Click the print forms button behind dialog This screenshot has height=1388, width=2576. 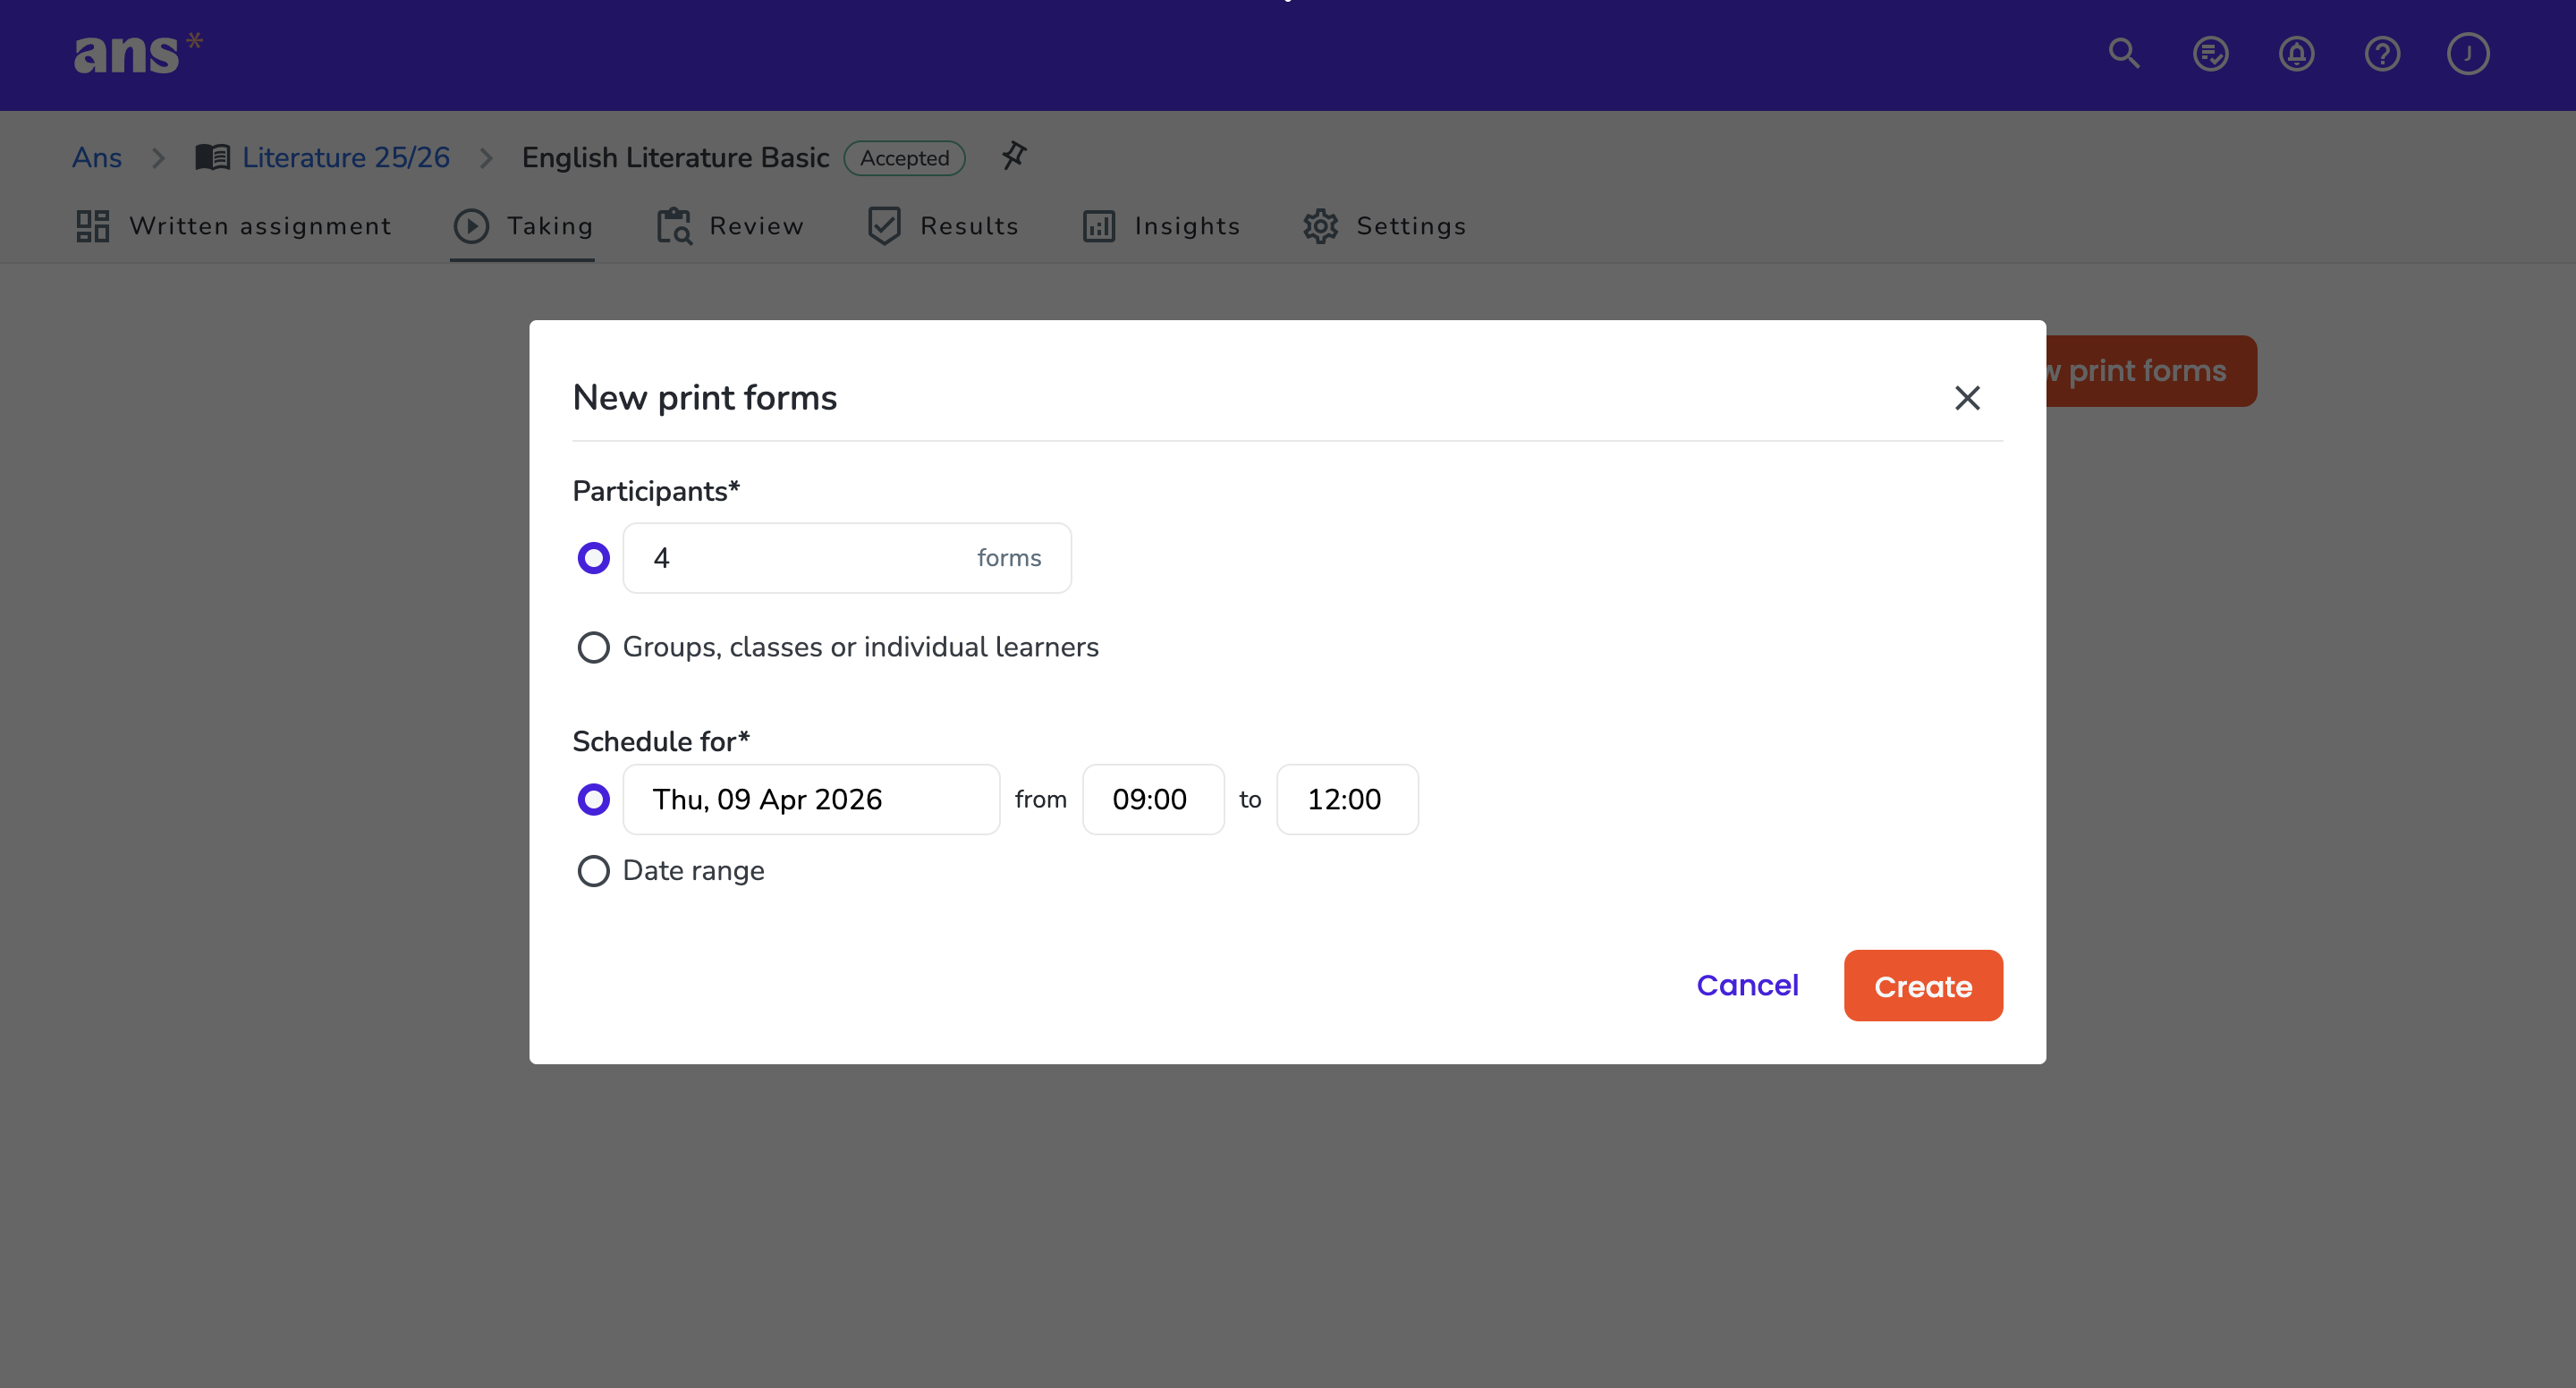point(2150,371)
